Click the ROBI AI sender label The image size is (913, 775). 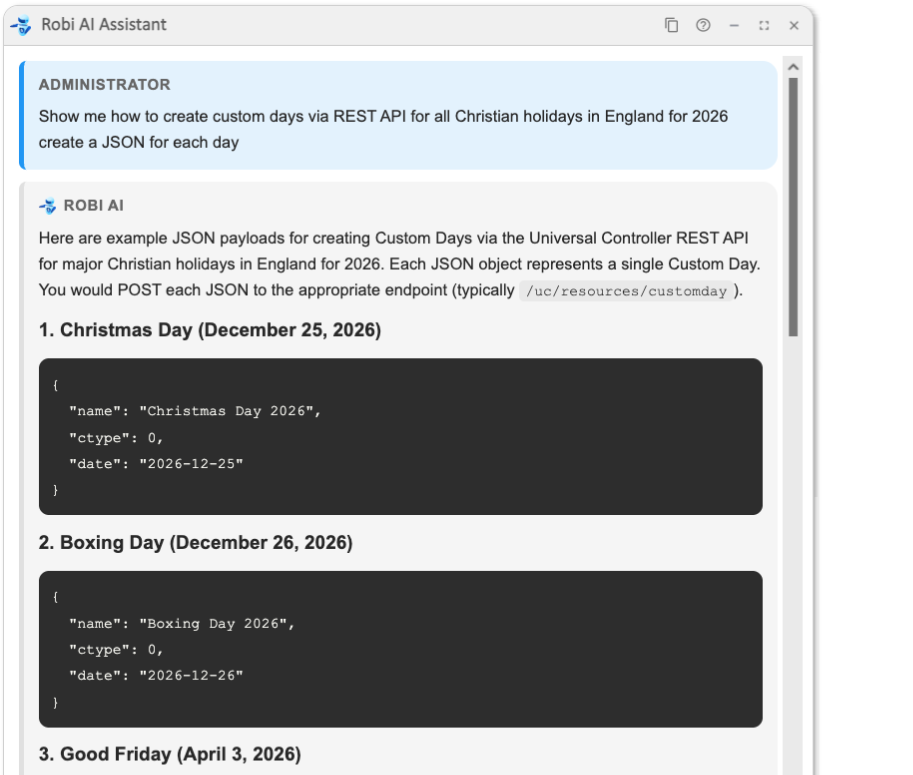tap(93, 206)
